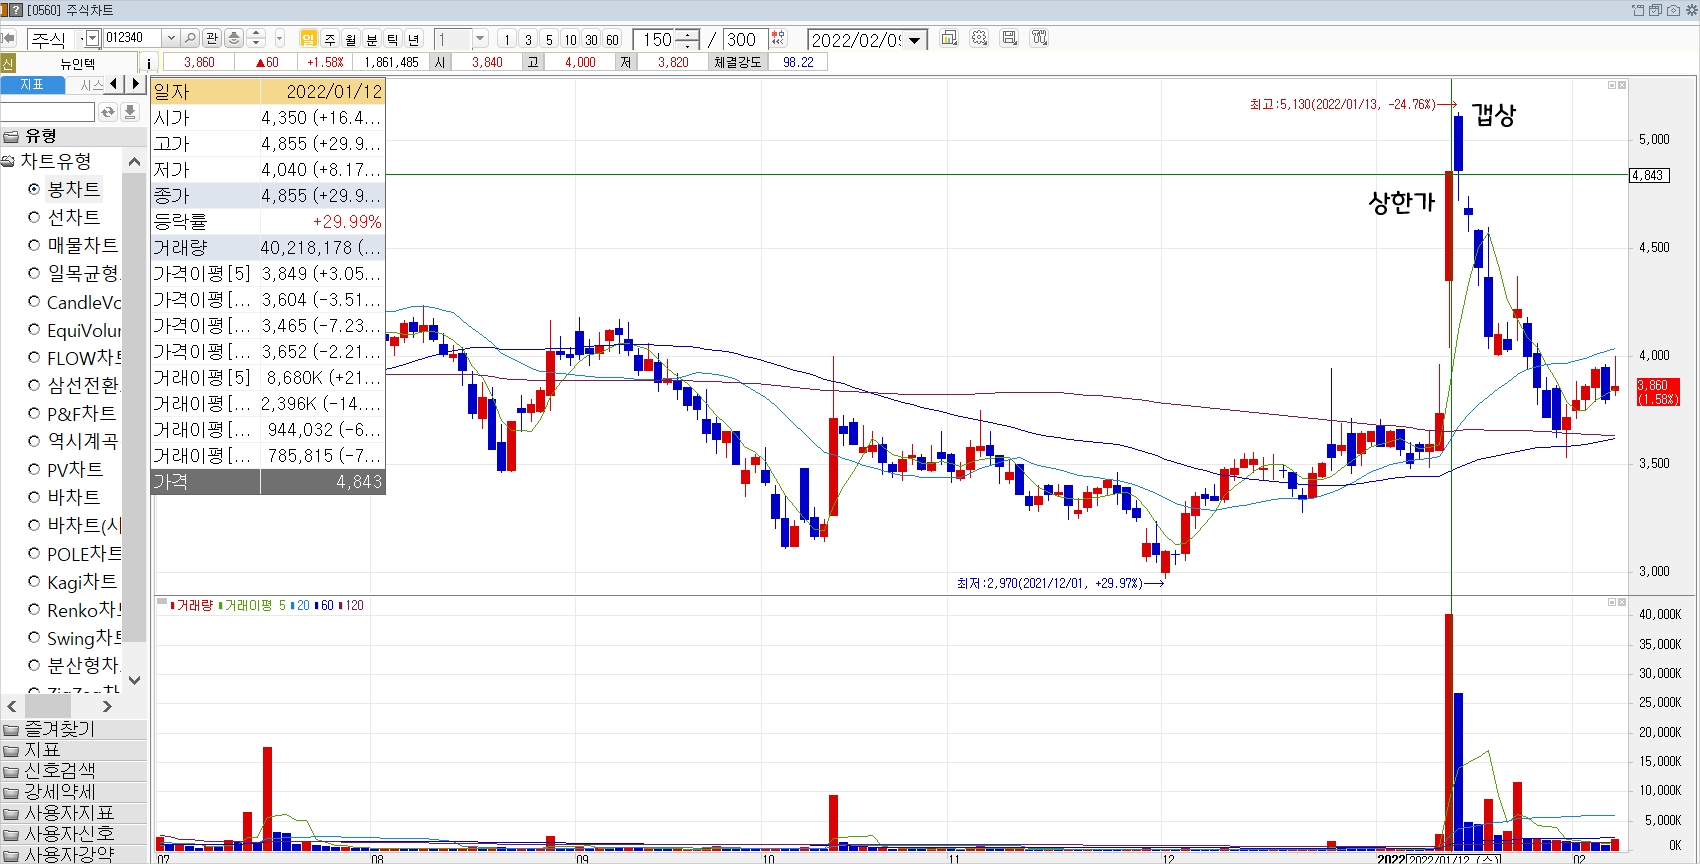Click the blue 60 volume average legend marker

[317, 606]
